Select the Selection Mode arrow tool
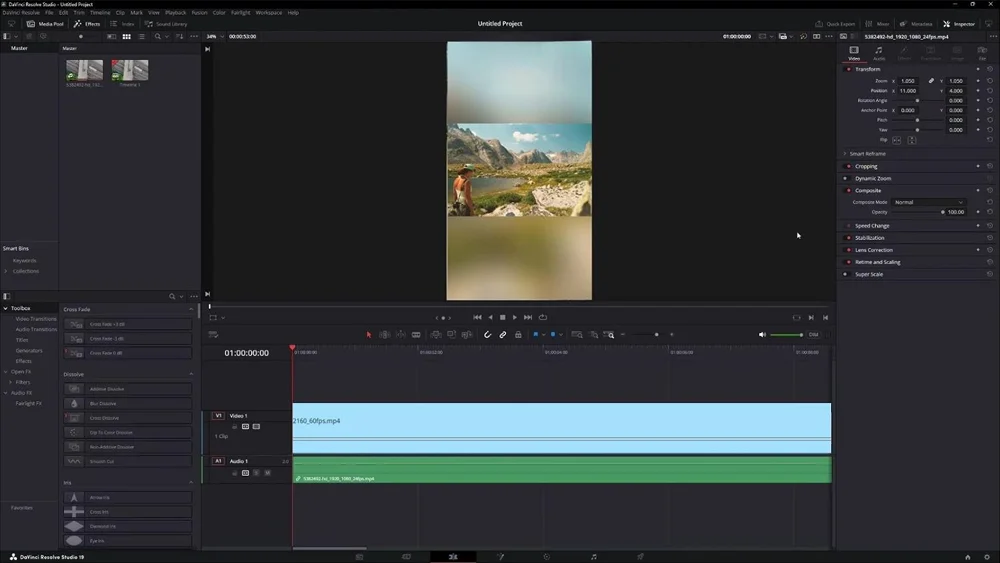This screenshot has height=563, width=1000. (369, 335)
